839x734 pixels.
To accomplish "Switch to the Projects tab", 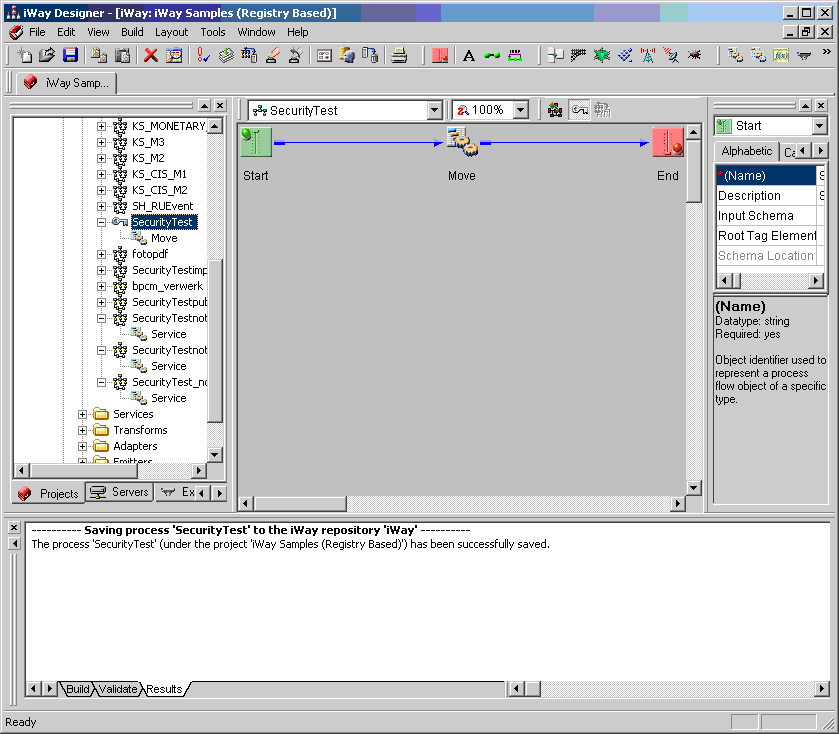I will pyautogui.click(x=48, y=493).
